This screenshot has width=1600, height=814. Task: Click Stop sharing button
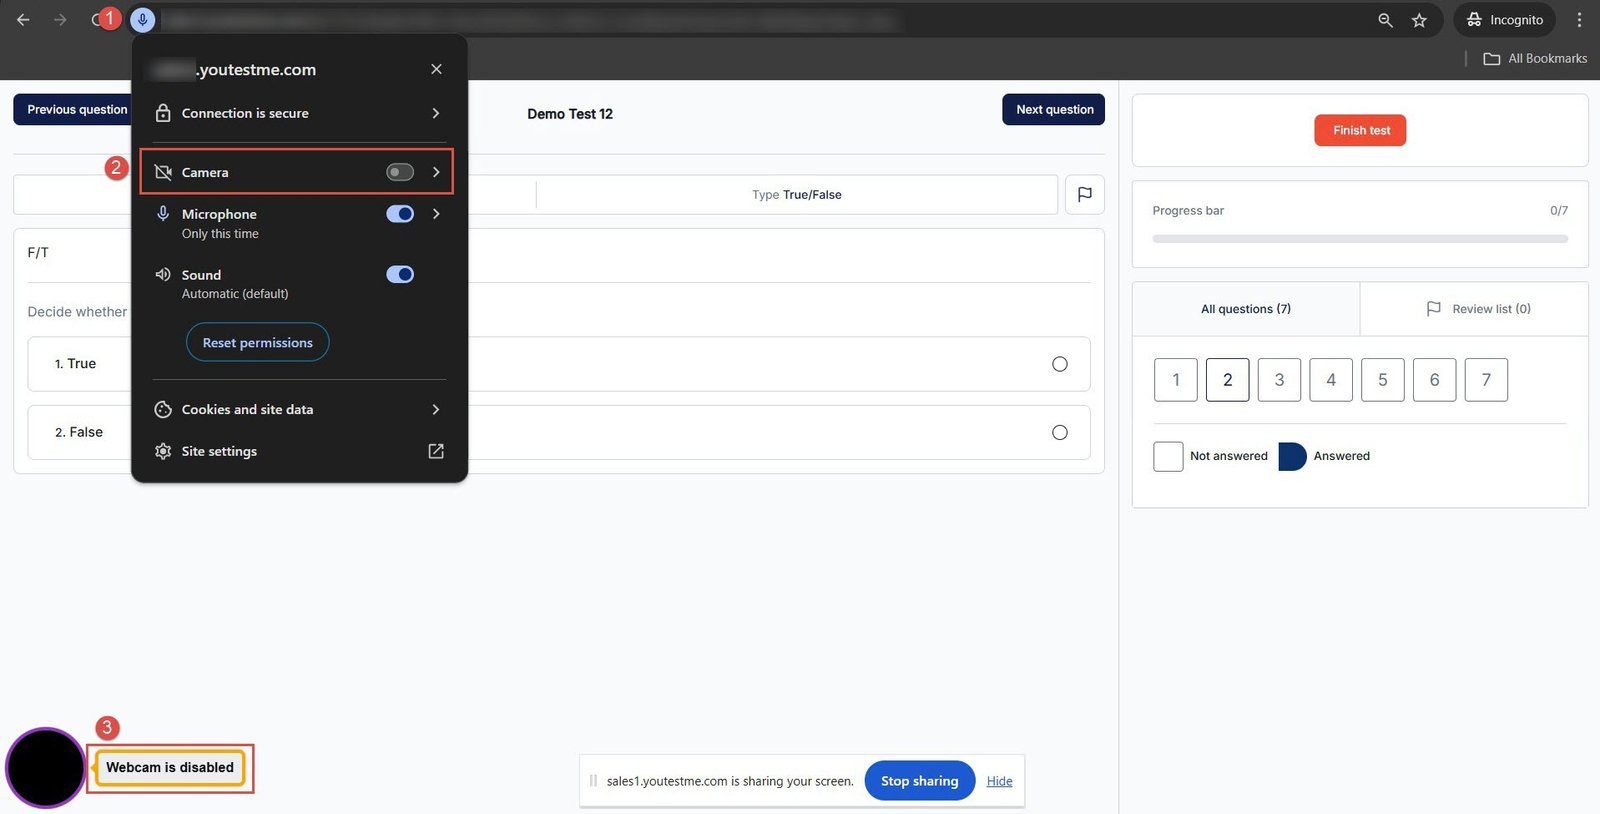pyautogui.click(x=919, y=781)
